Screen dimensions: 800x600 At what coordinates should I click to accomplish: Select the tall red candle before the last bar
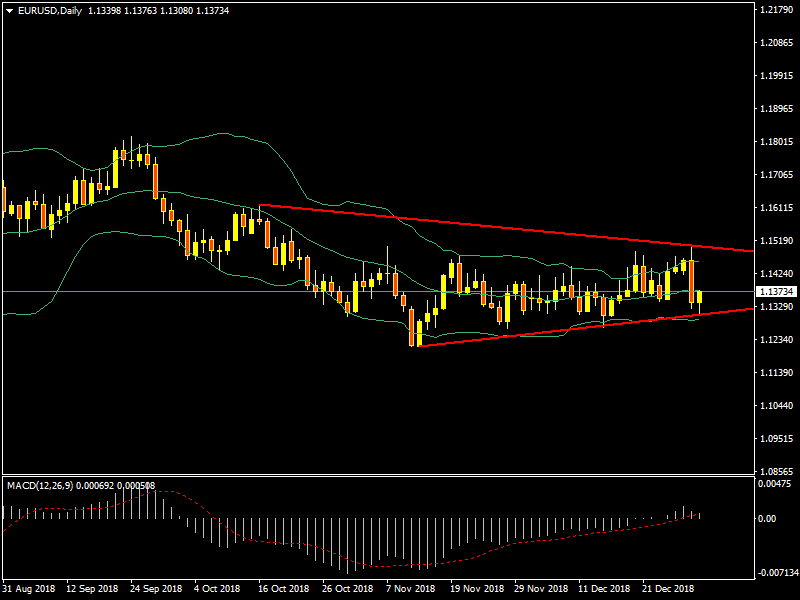tap(691, 280)
